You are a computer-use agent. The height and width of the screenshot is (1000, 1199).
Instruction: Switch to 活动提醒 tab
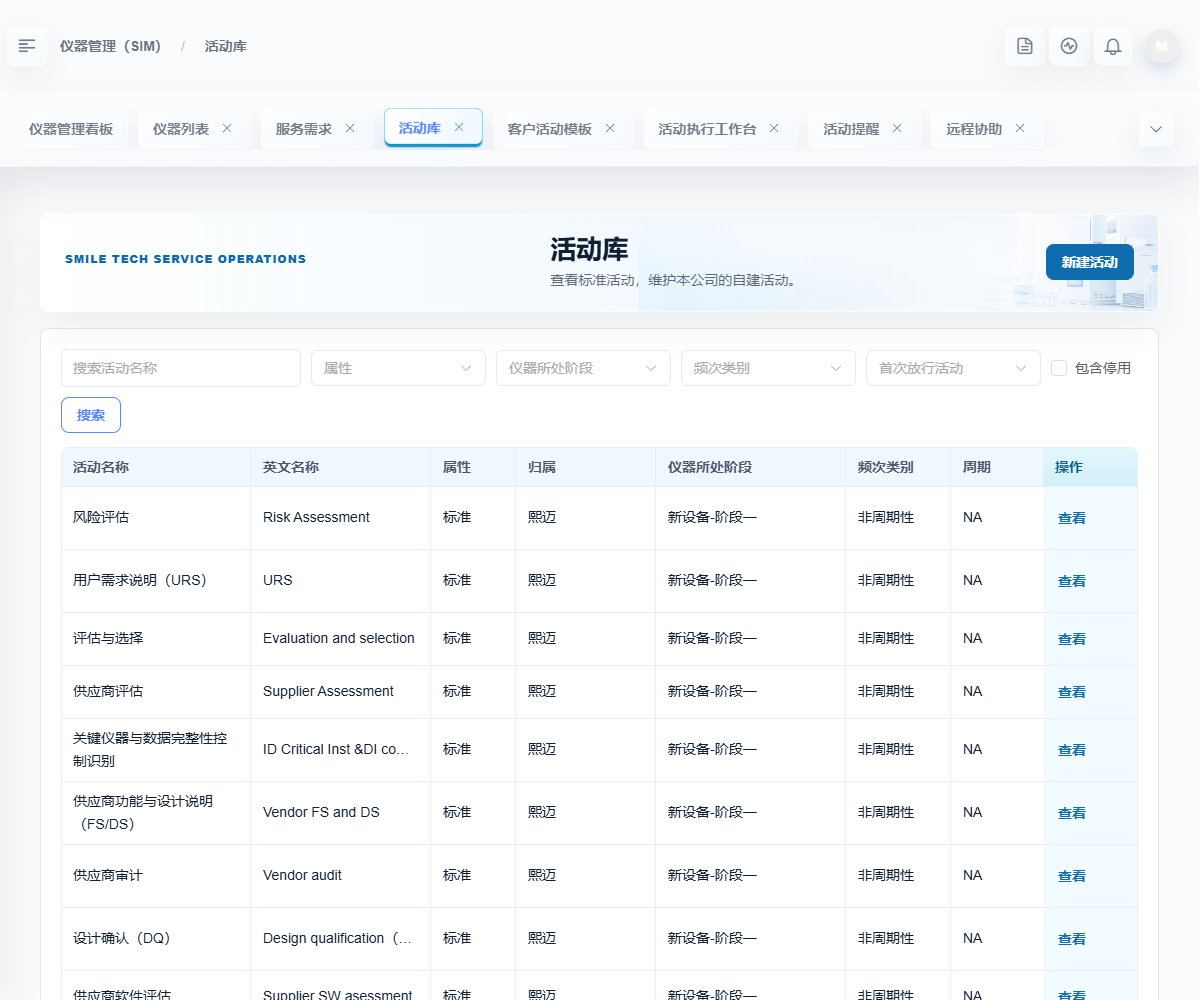pos(851,128)
